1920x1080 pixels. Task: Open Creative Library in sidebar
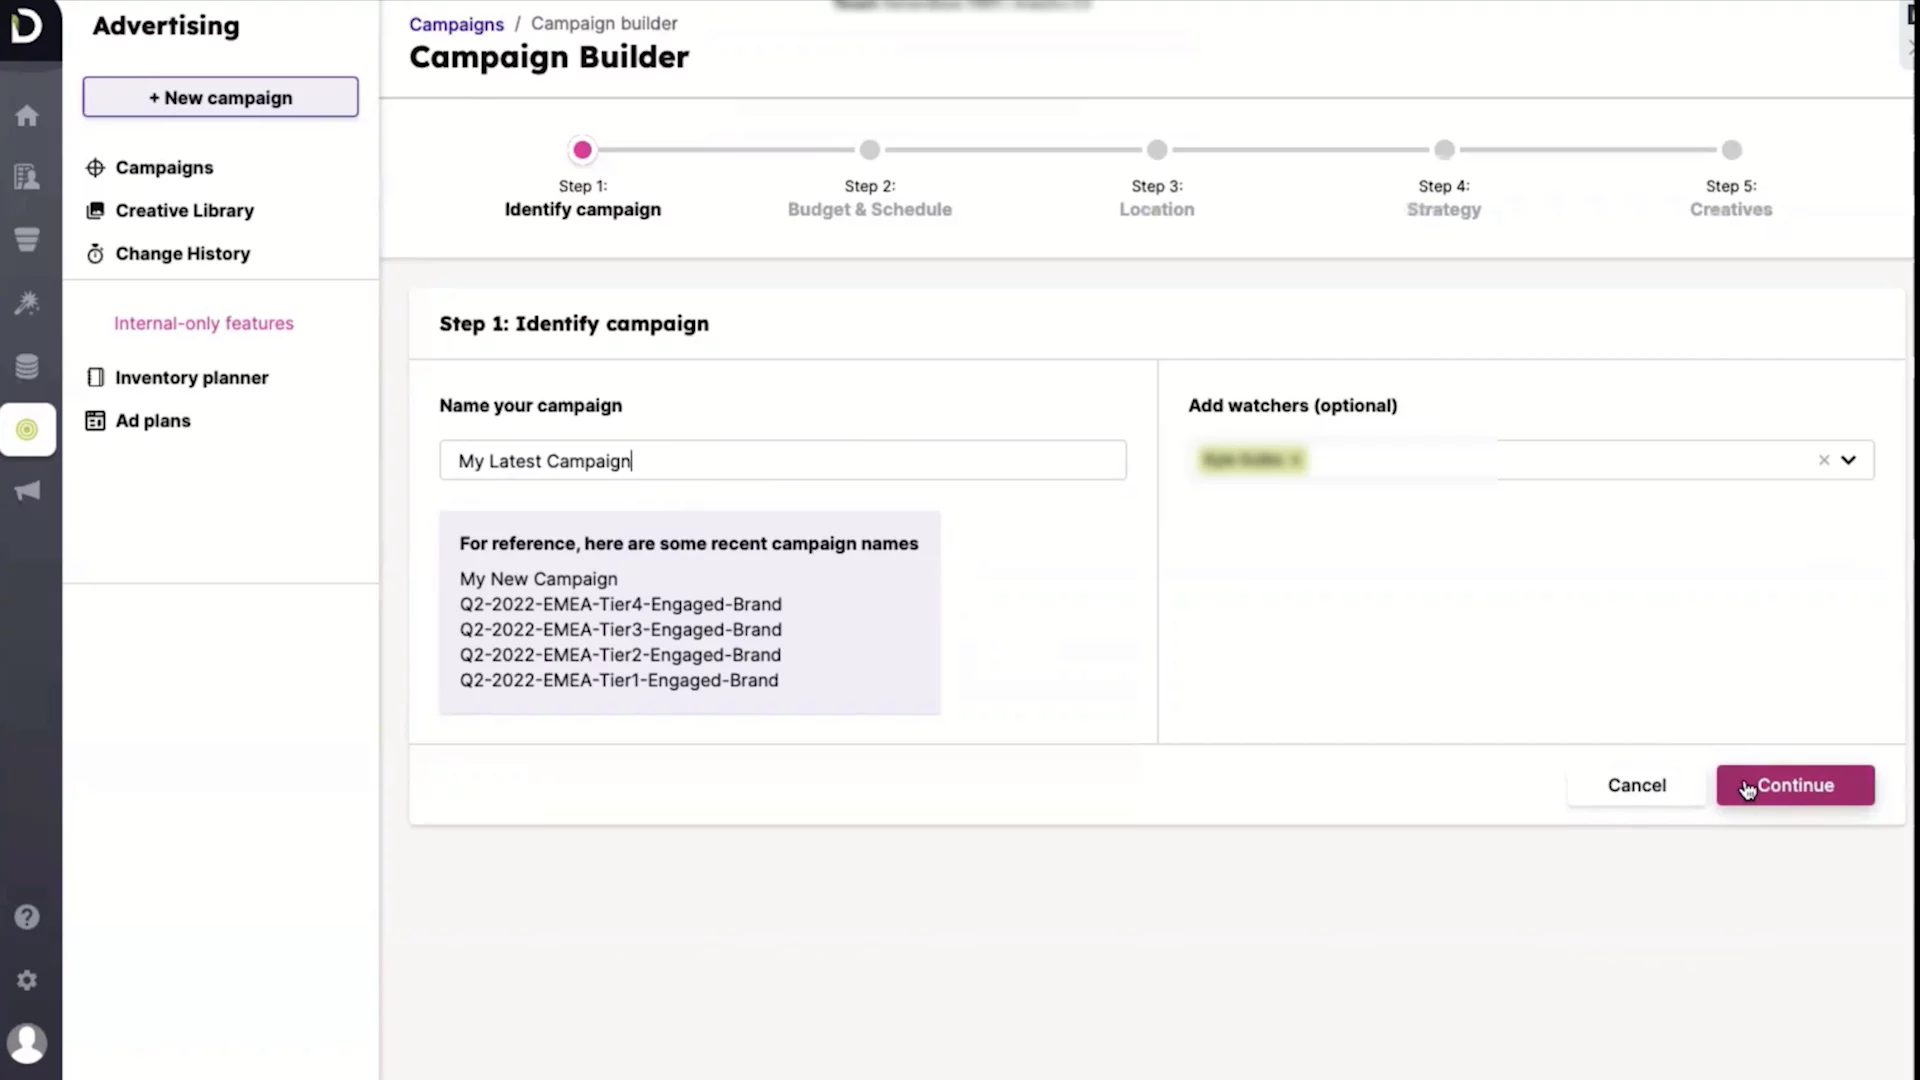[184, 211]
